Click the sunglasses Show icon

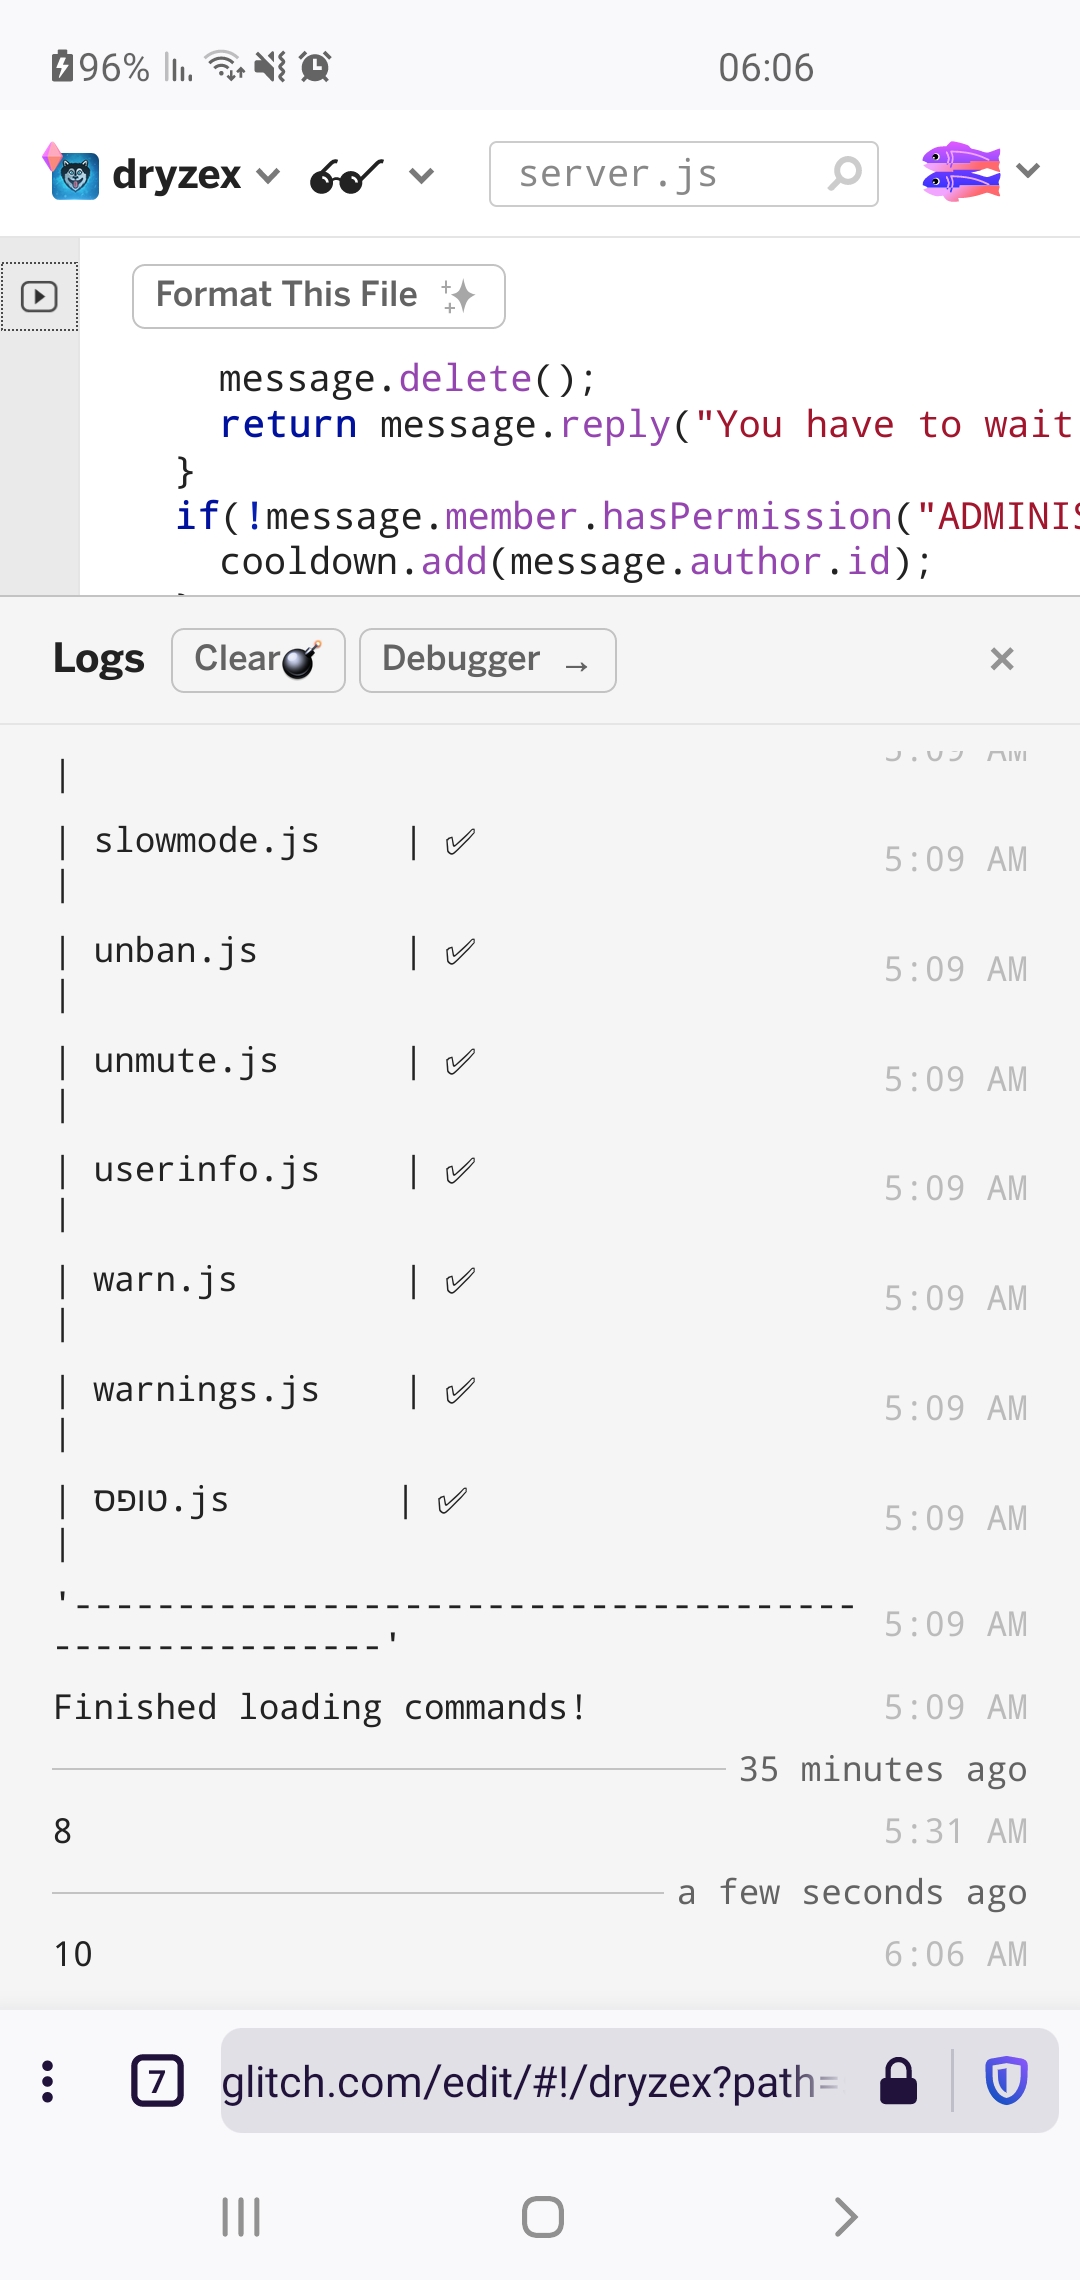[346, 176]
